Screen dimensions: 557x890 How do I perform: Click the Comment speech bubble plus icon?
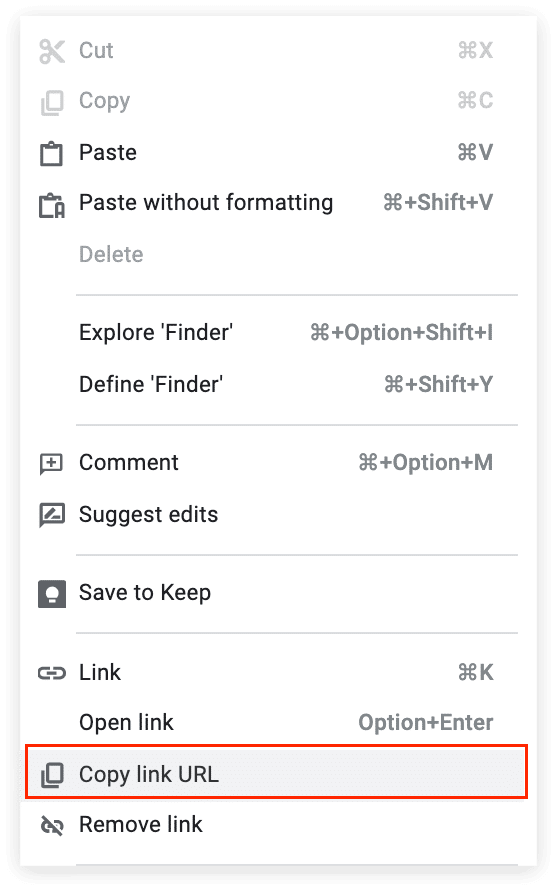pos(52,464)
